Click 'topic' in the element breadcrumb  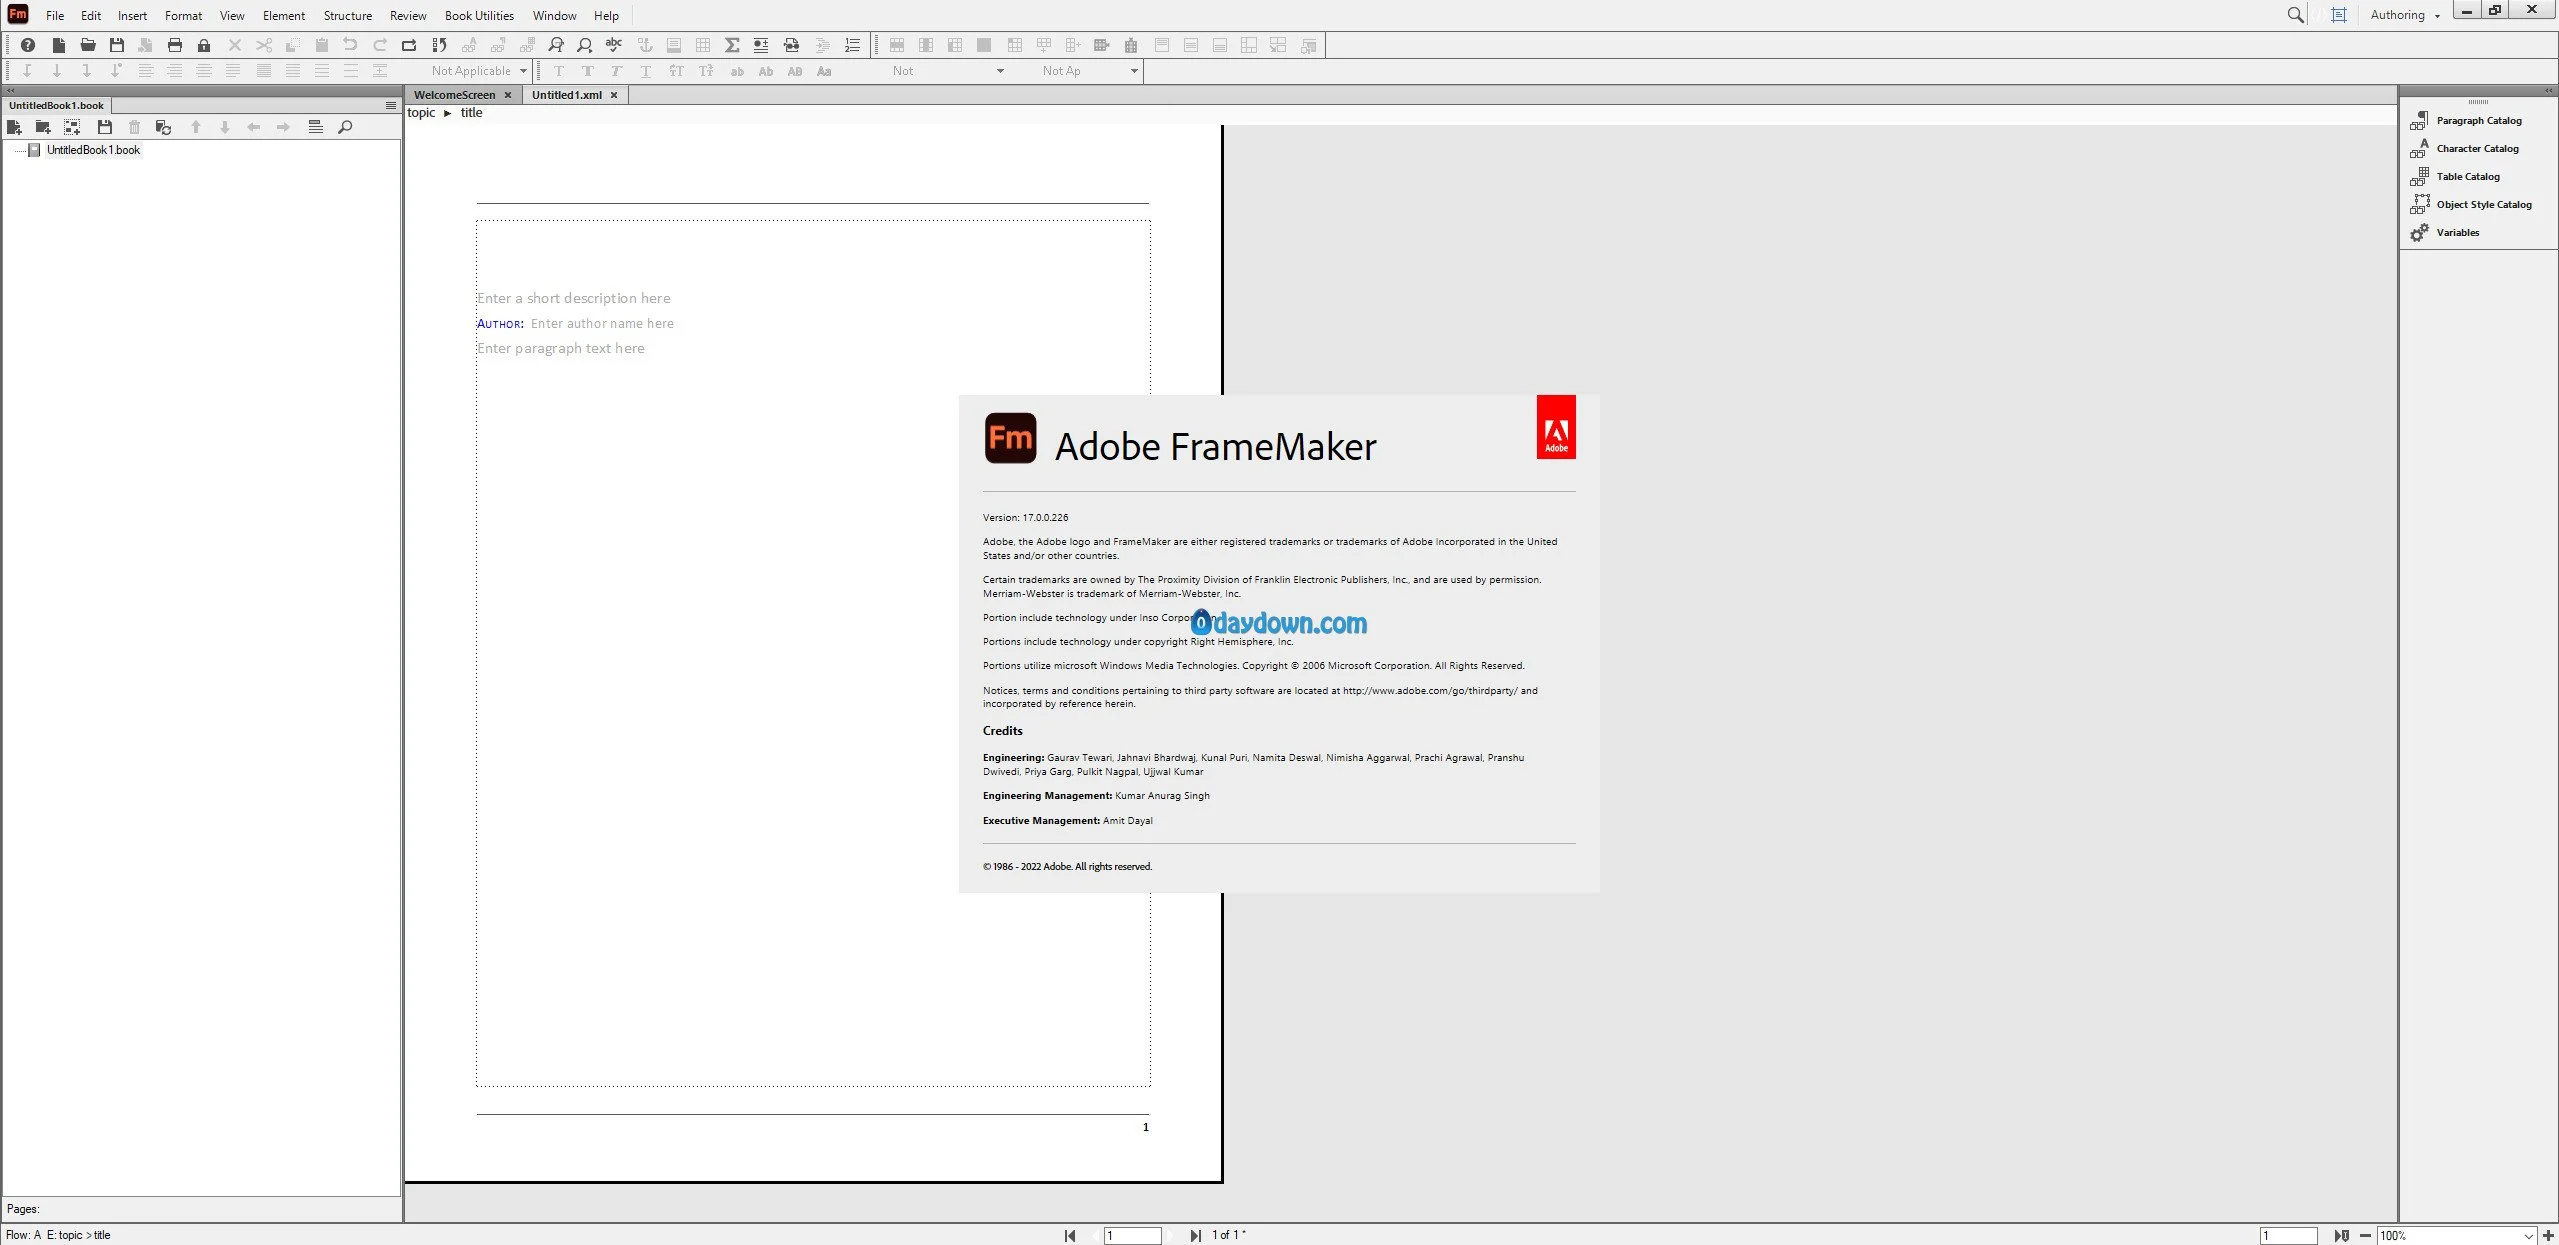click(421, 113)
